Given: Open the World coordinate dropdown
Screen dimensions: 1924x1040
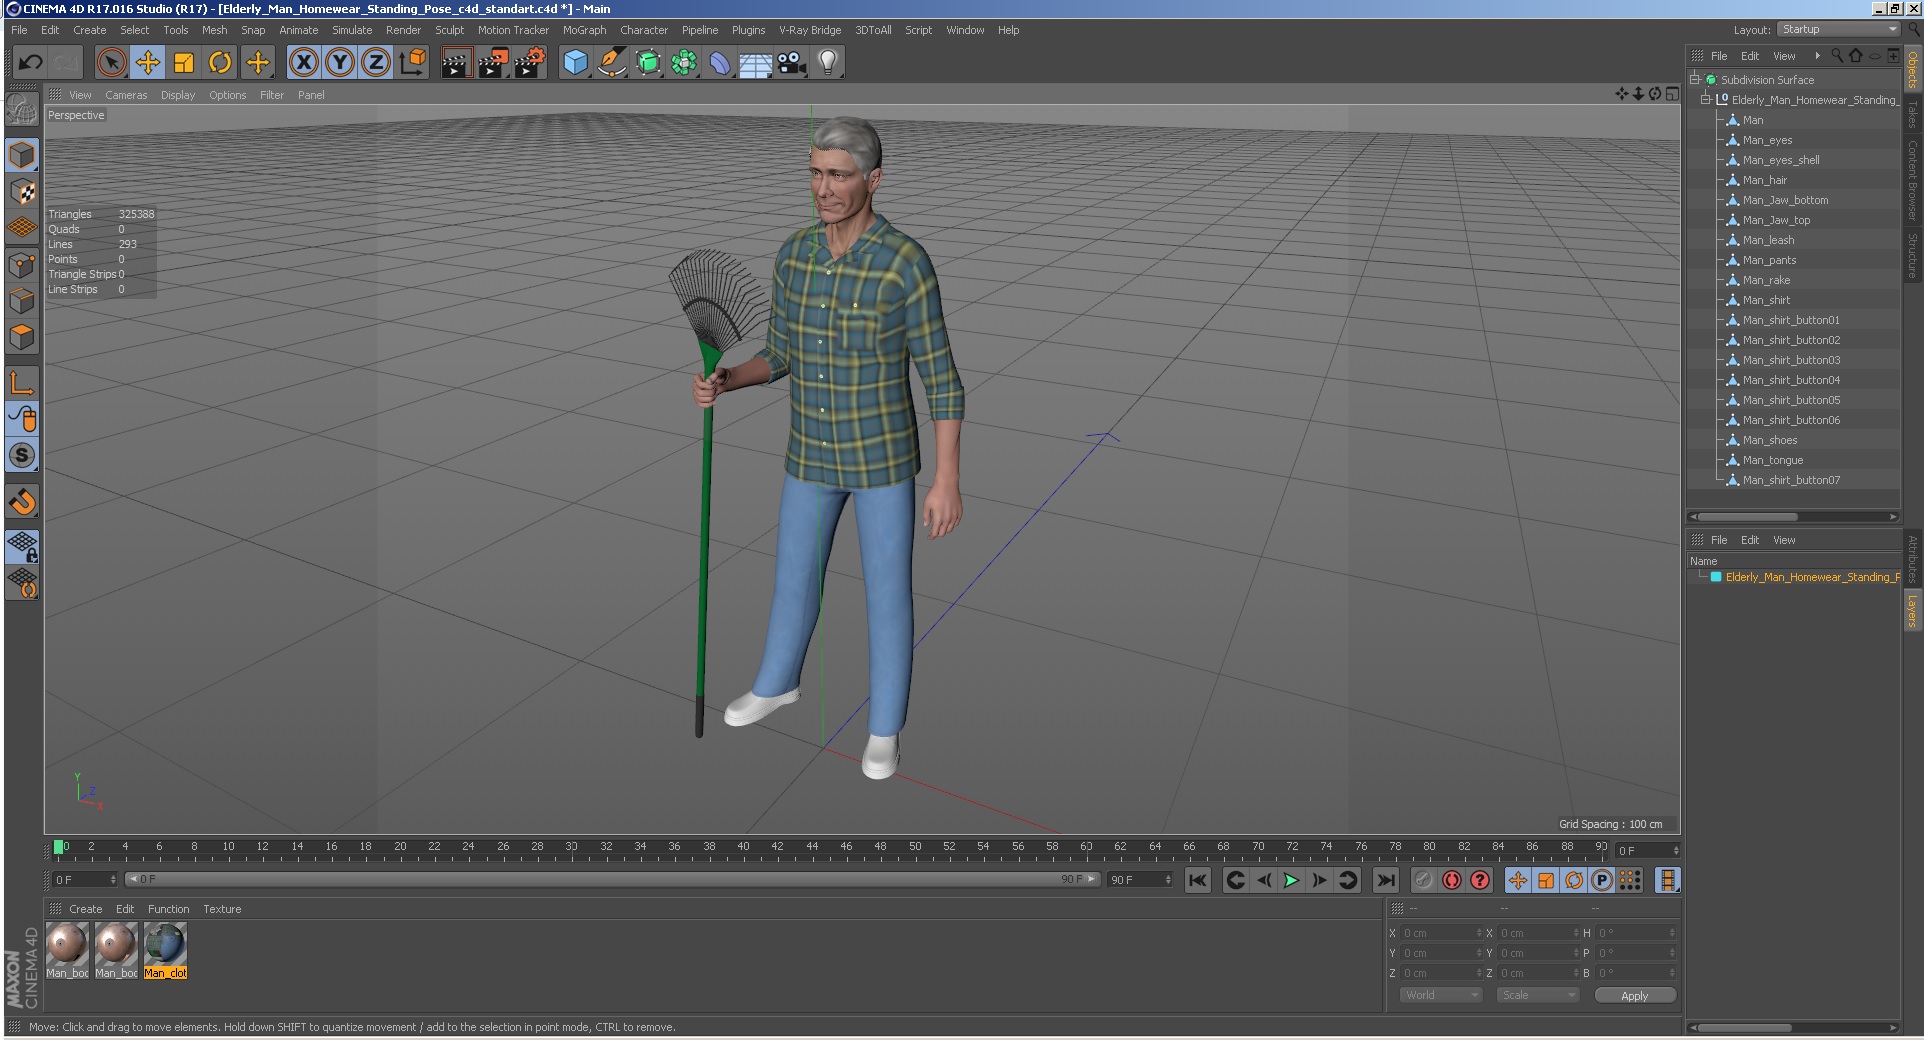Looking at the screenshot, I should 1440,995.
